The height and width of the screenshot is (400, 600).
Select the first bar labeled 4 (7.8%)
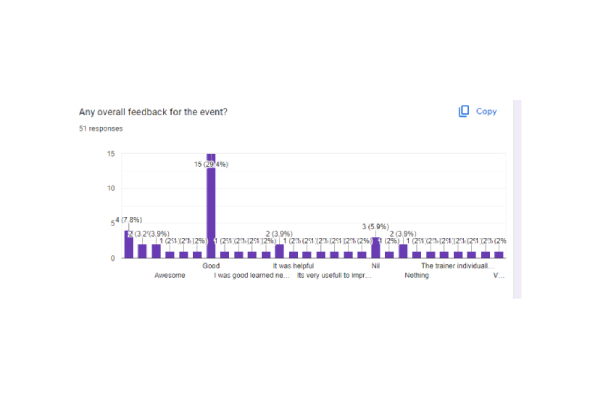click(128, 245)
